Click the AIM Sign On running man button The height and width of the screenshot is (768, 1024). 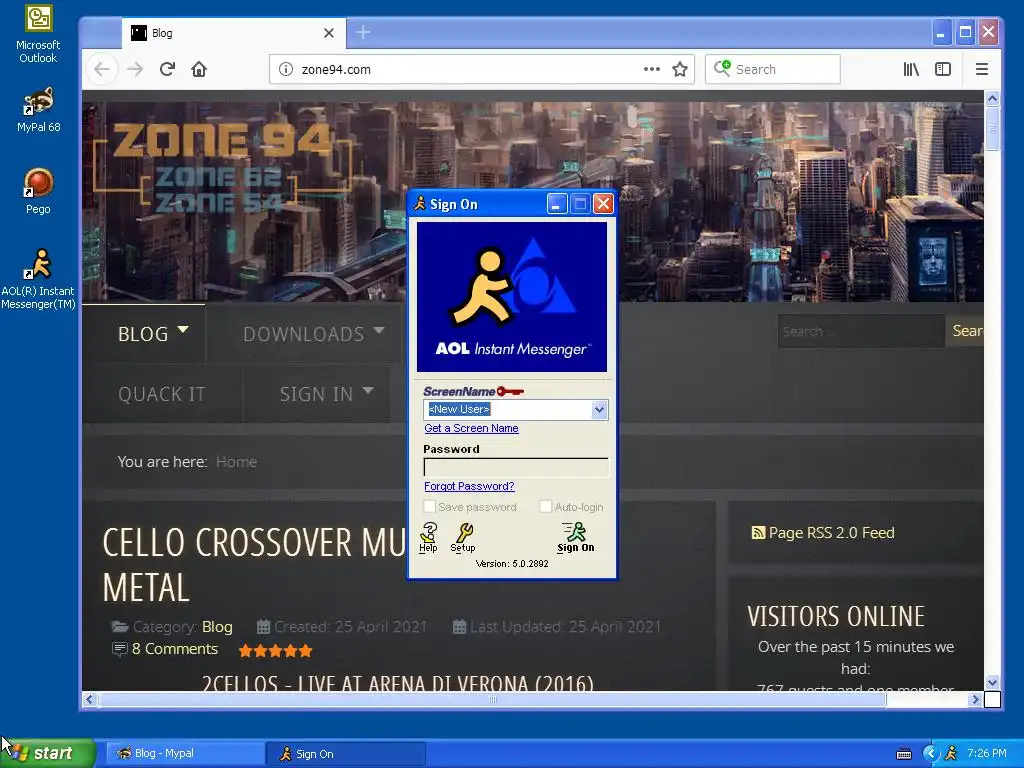point(575,537)
